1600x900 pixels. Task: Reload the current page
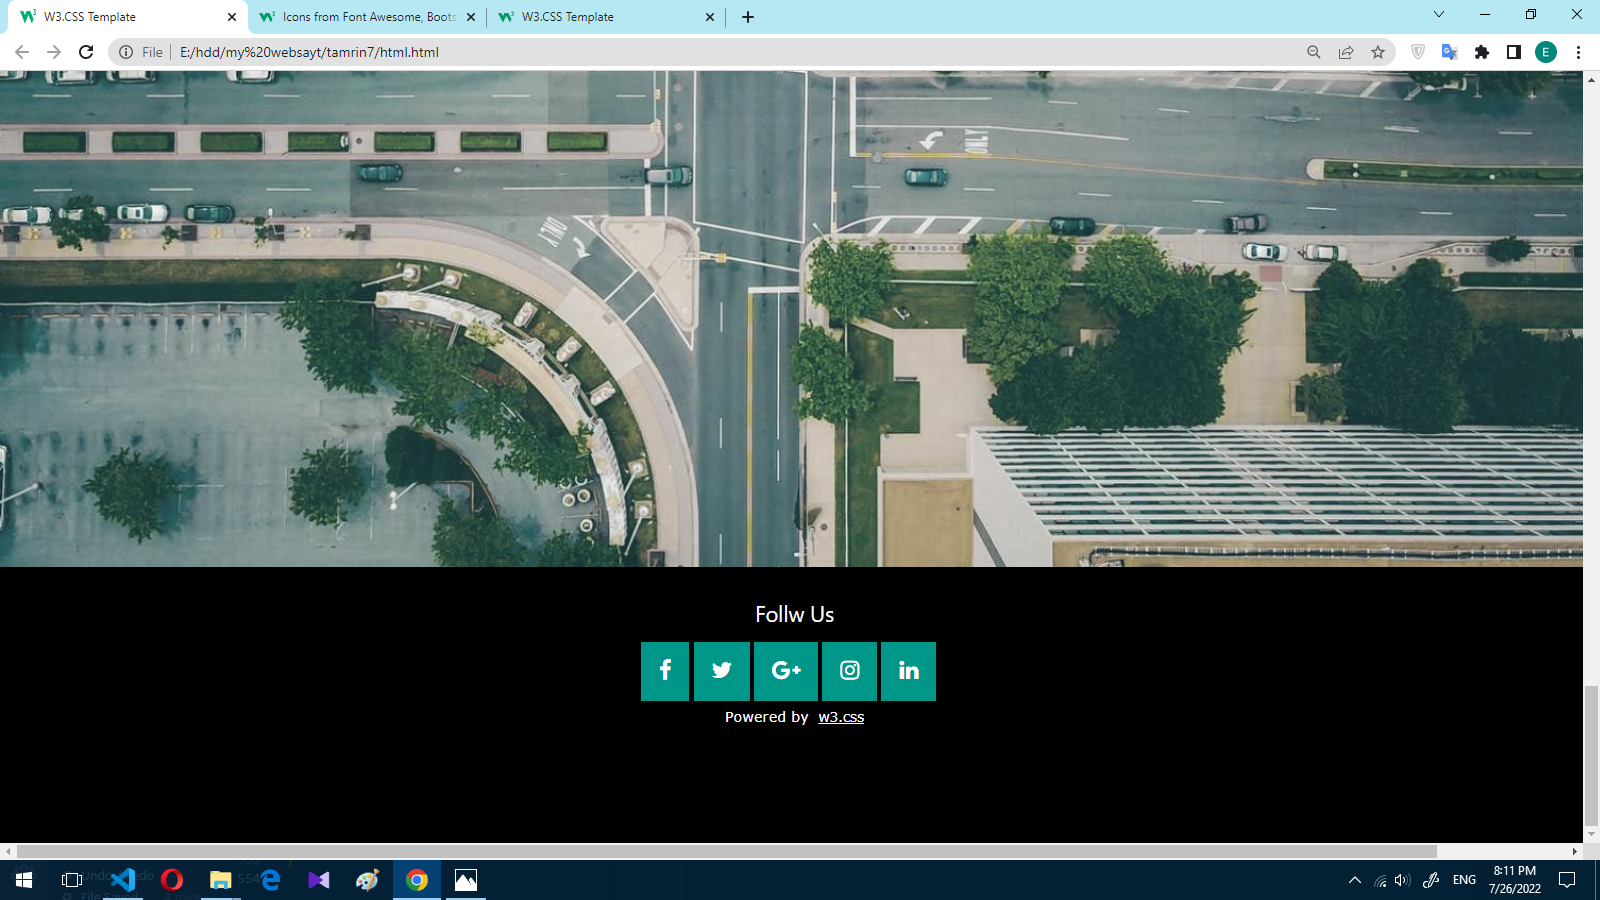coord(86,52)
